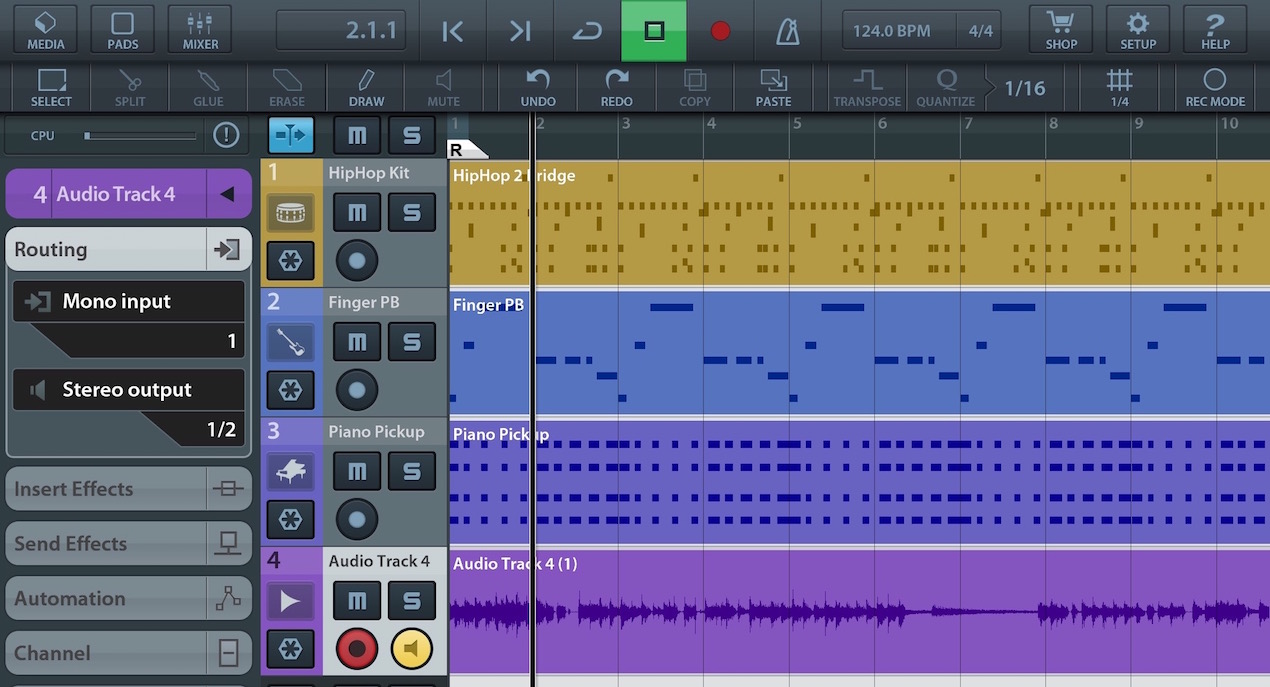Image resolution: width=1270 pixels, height=687 pixels.
Task: Open the Shop tab
Action: click(x=1061, y=30)
